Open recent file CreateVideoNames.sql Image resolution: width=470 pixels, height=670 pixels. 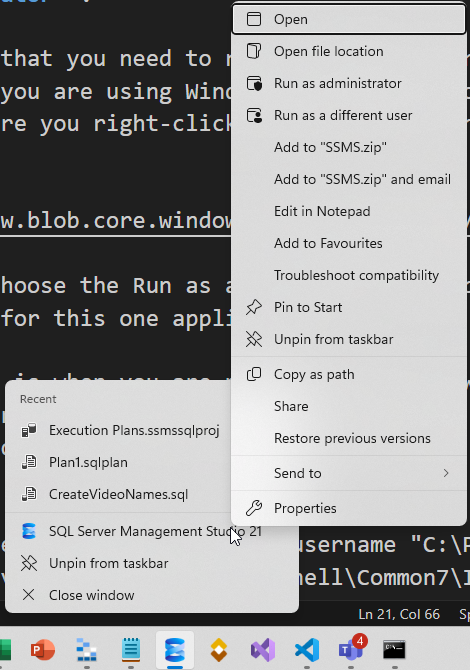[x=120, y=494]
